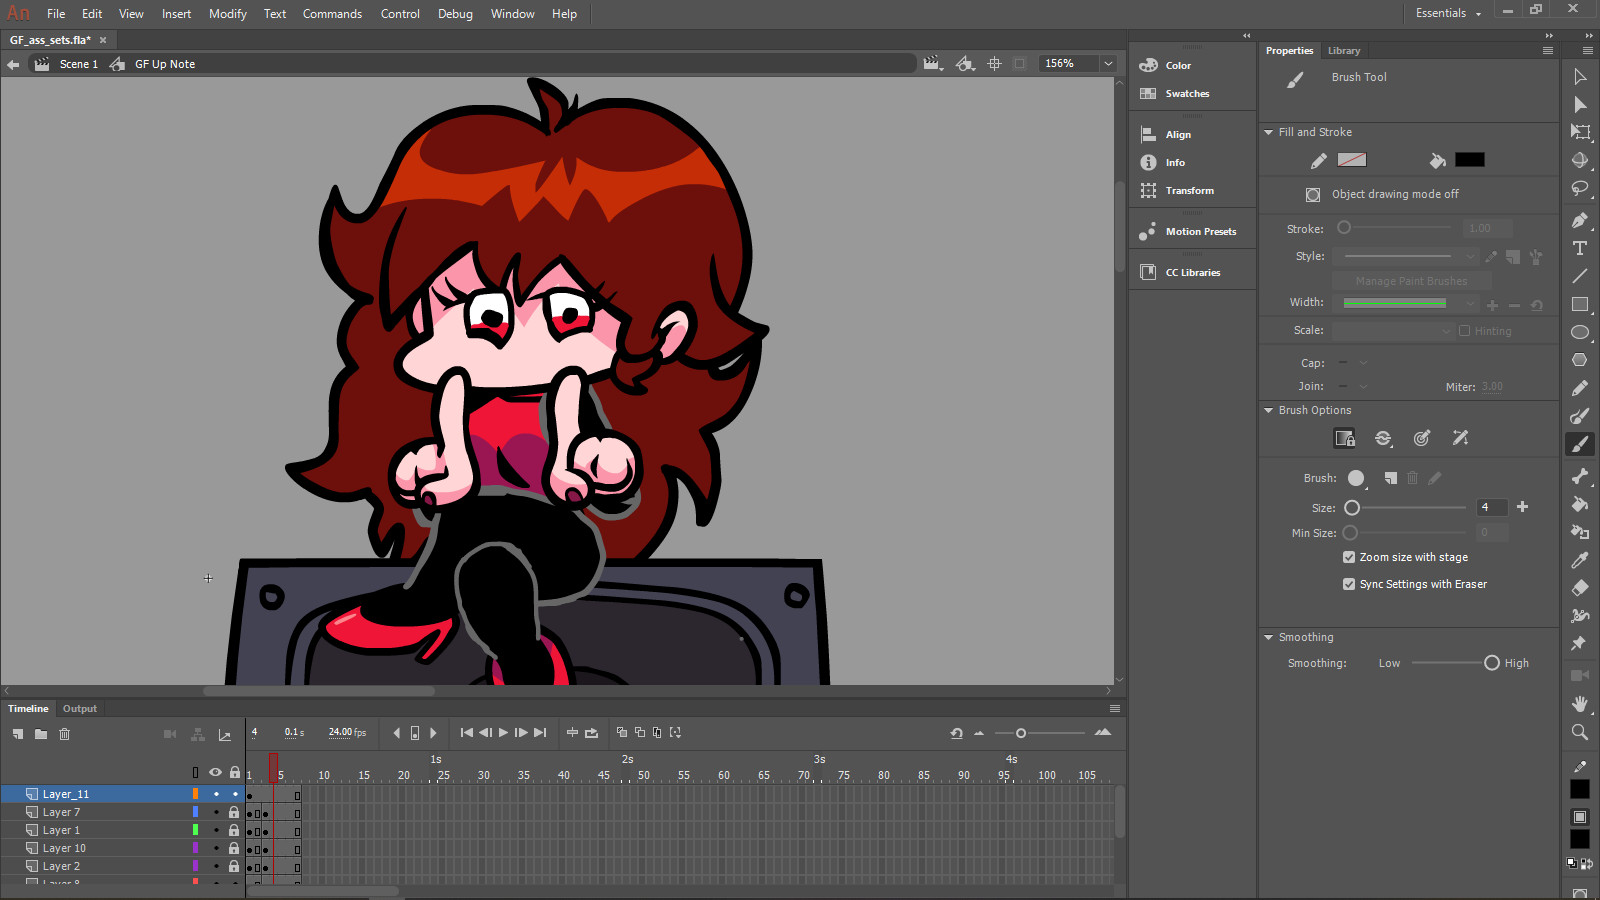This screenshot has width=1600, height=900.
Task: Switch to the Output tab
Action: 80,708
